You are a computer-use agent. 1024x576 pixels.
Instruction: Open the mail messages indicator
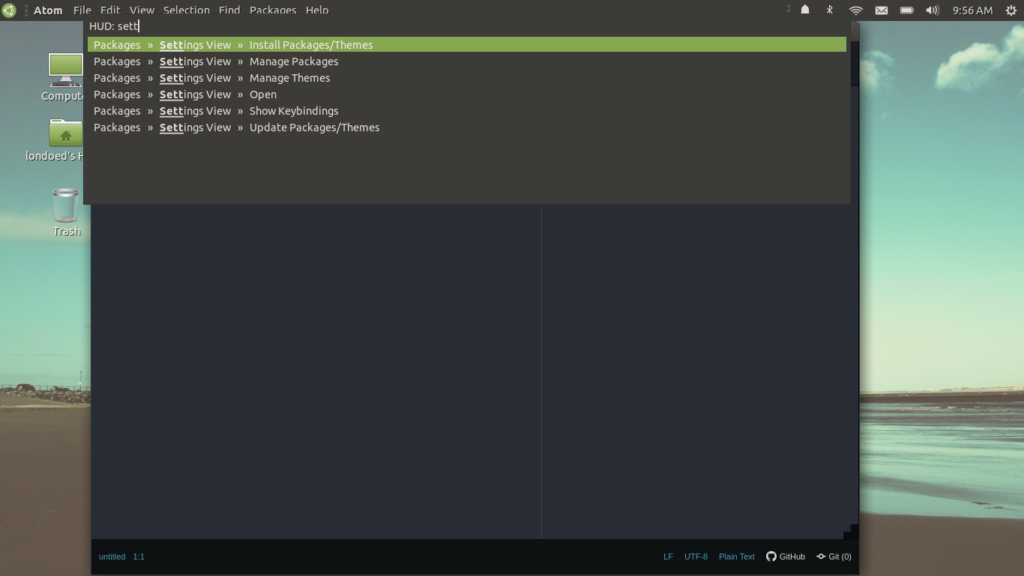click(x=881, y=10)
